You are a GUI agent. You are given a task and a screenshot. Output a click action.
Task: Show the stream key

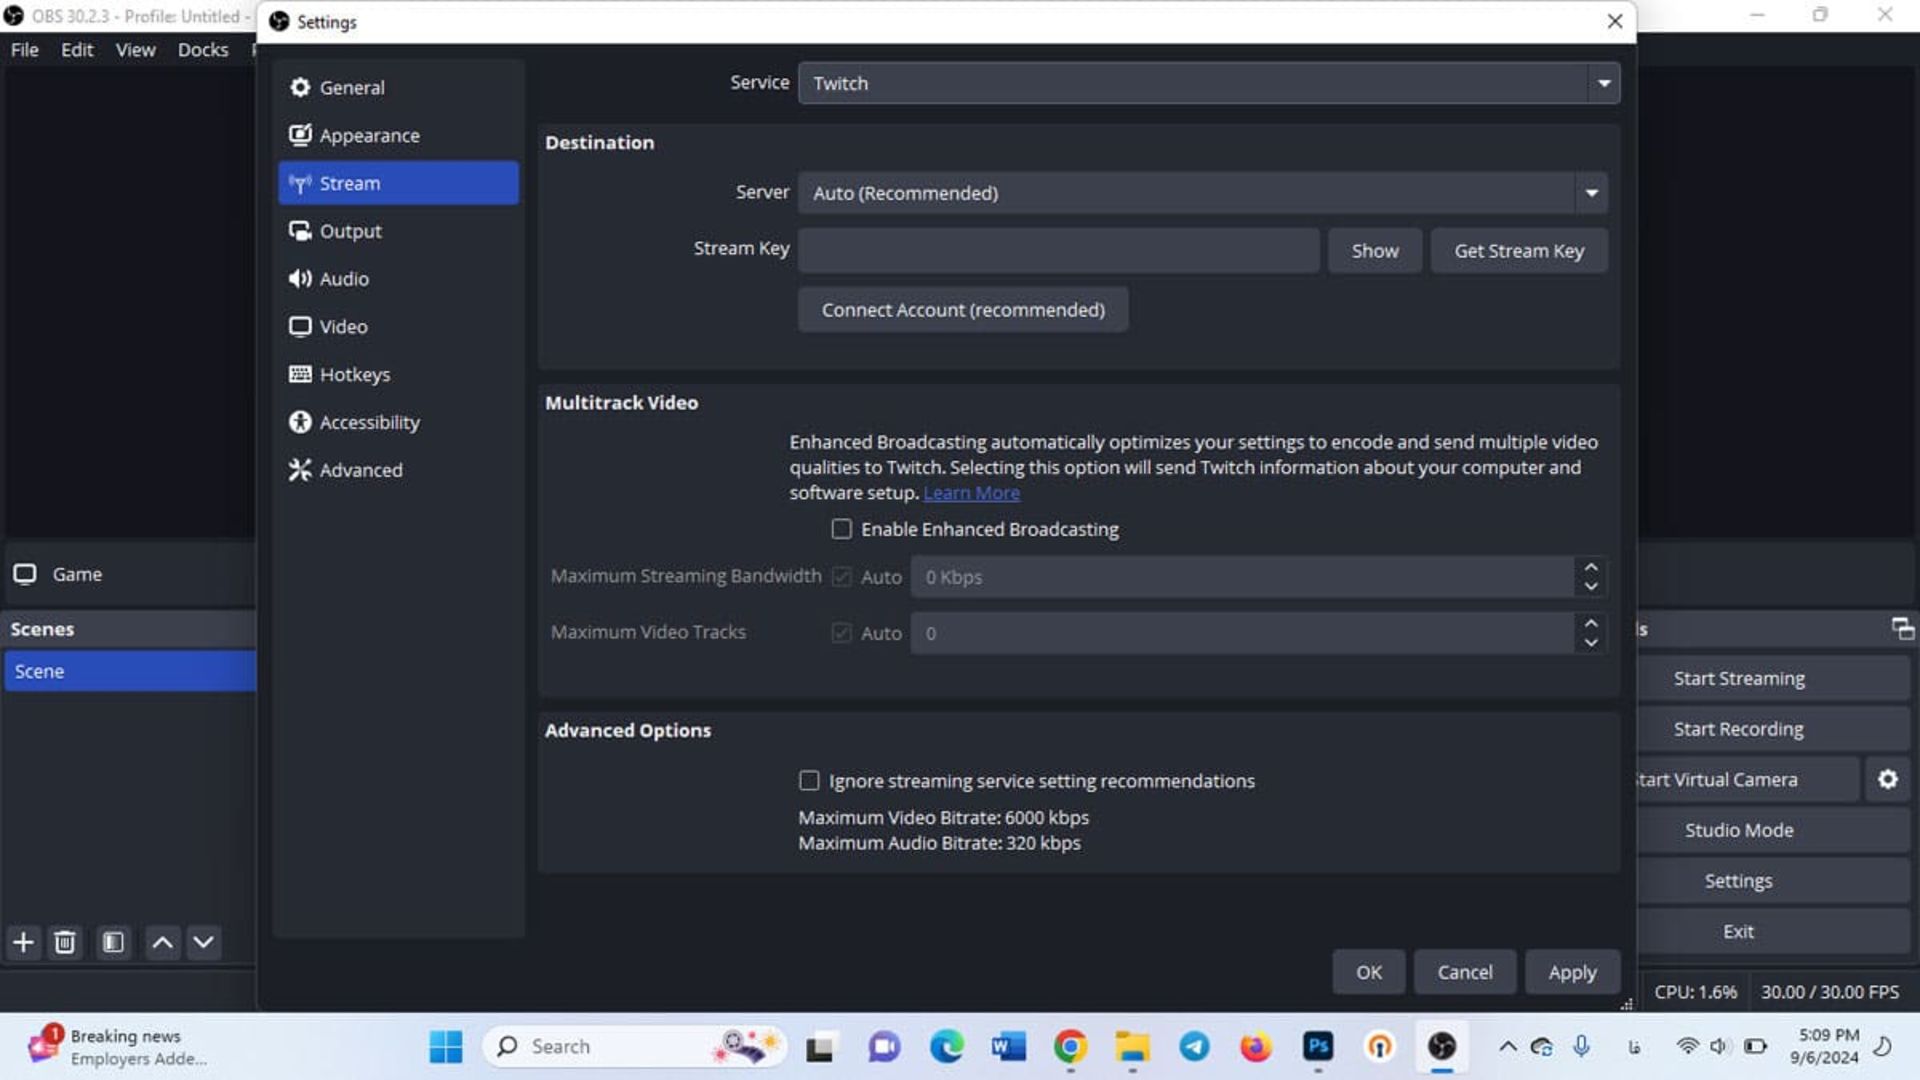tap(1375, 251)
